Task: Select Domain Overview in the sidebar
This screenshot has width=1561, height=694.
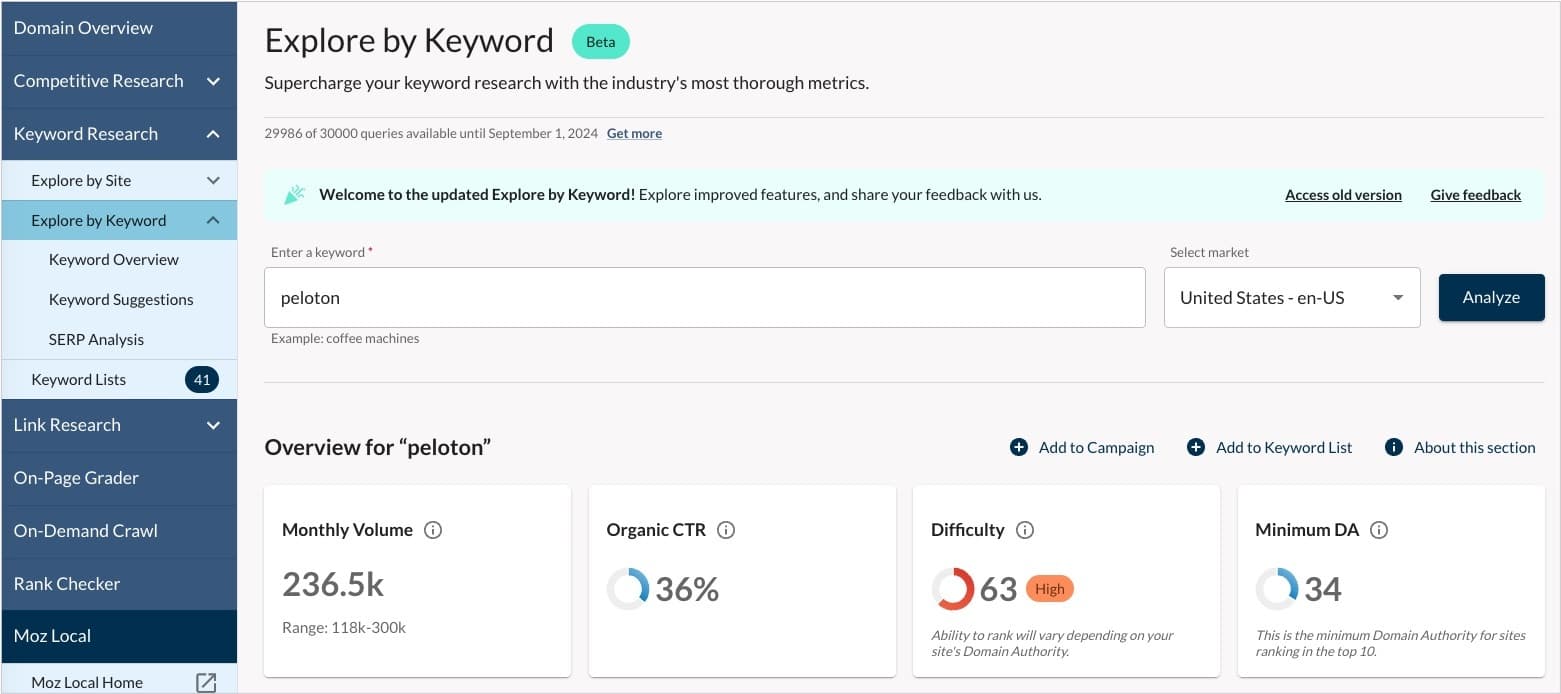Action: 83,28
